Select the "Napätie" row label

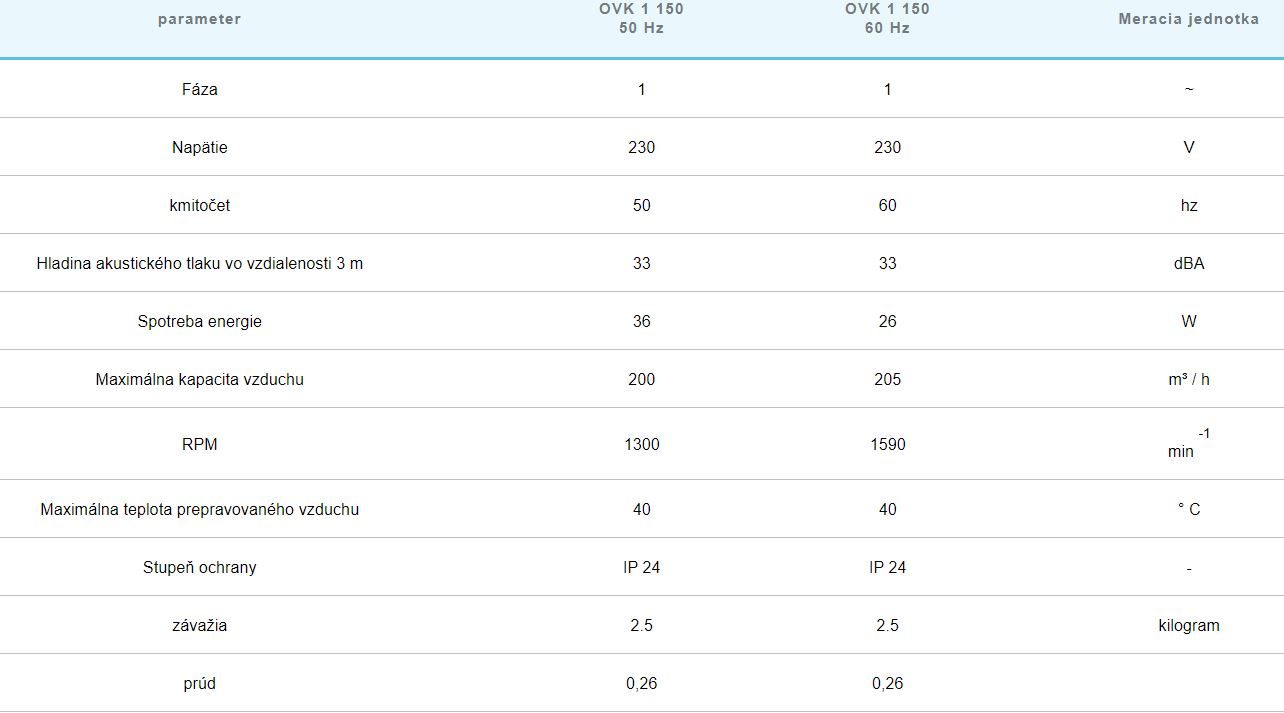pos(199,147)
